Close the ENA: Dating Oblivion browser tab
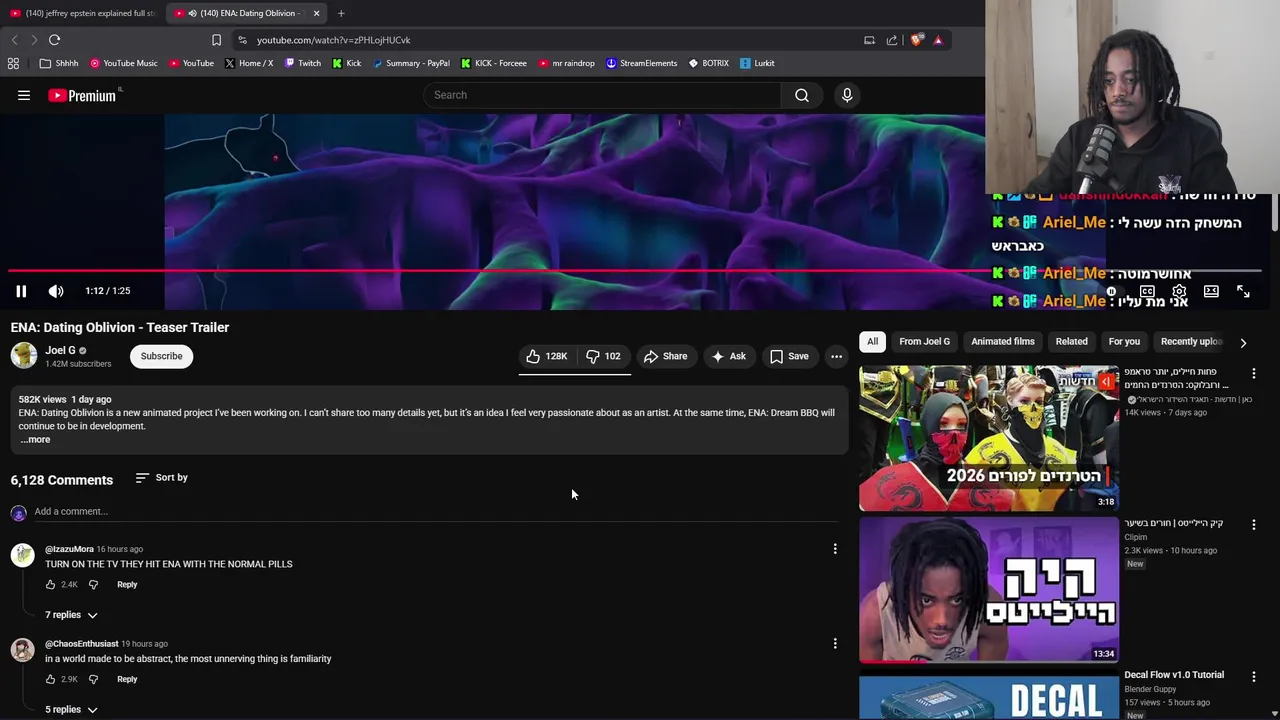This screenshot has height=720, width=1280. tap(316, 13)
